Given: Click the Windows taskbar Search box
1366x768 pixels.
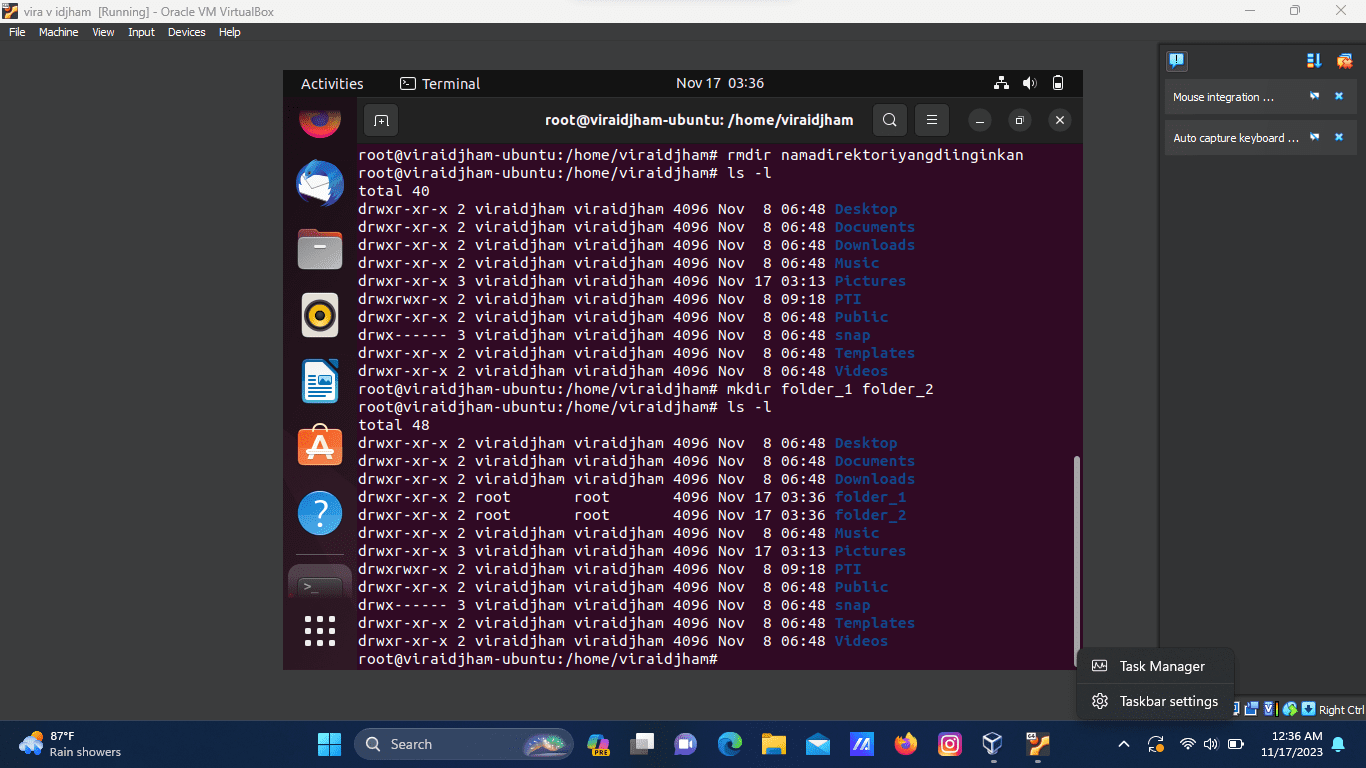Looking at the screenshot, I should coord(463,744).
